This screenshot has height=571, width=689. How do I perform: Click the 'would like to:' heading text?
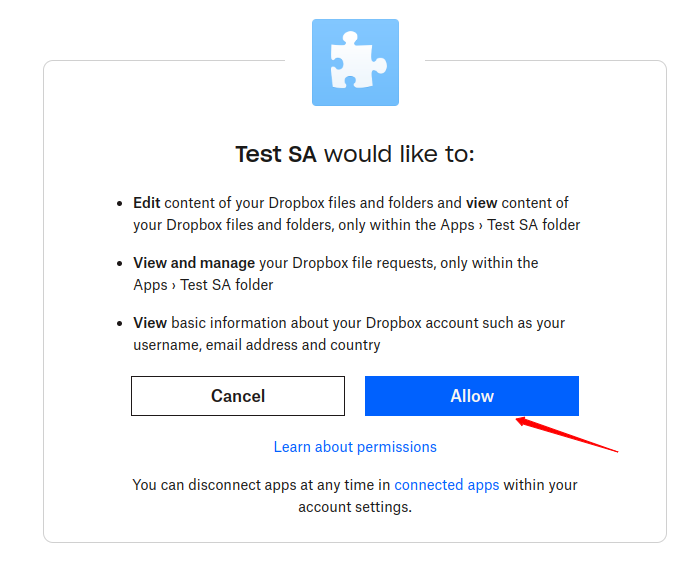[399, 154]
